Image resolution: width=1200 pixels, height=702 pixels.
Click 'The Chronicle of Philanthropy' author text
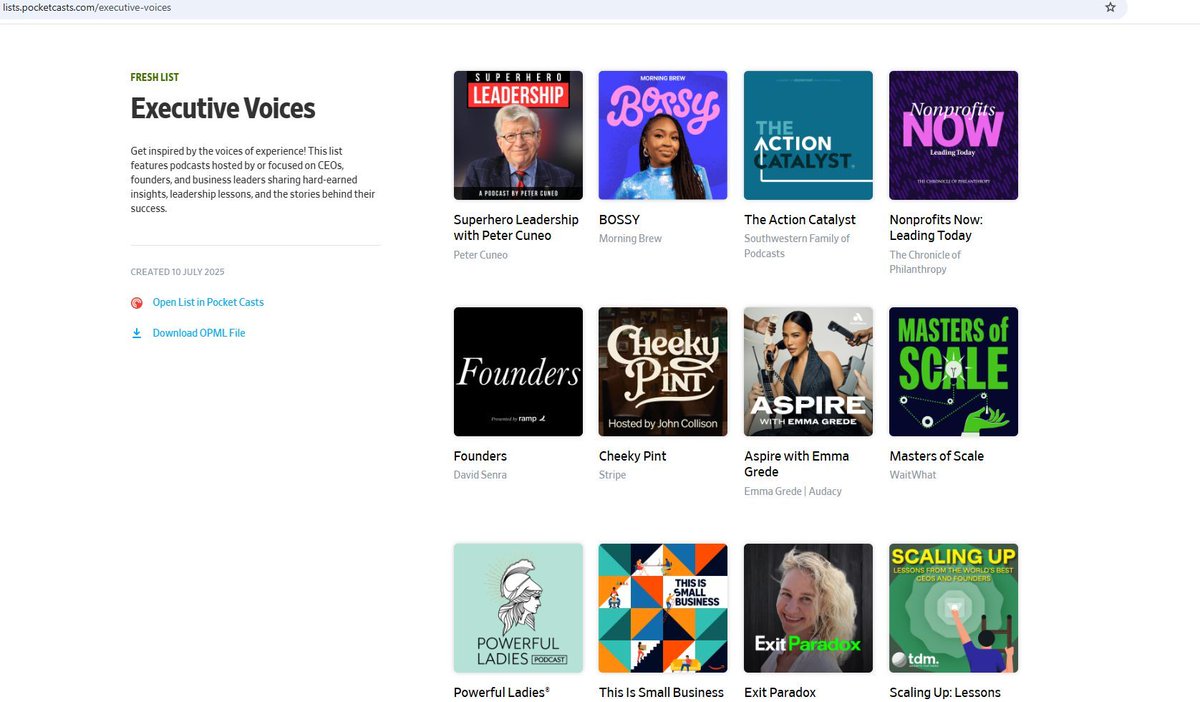click(925, 262)
